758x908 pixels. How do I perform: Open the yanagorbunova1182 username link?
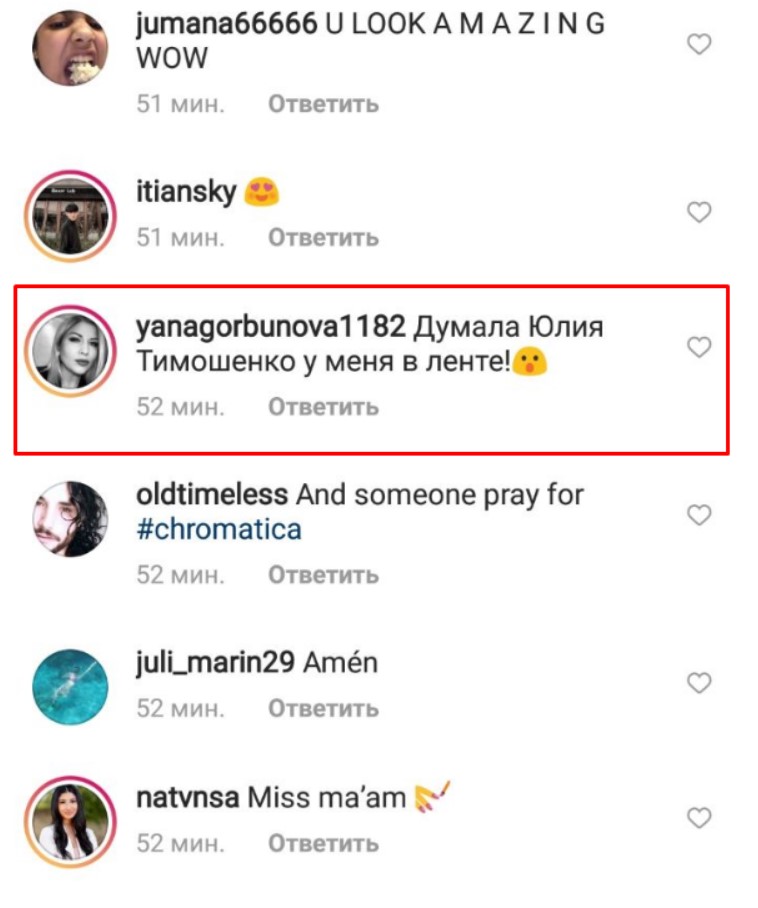270,328
